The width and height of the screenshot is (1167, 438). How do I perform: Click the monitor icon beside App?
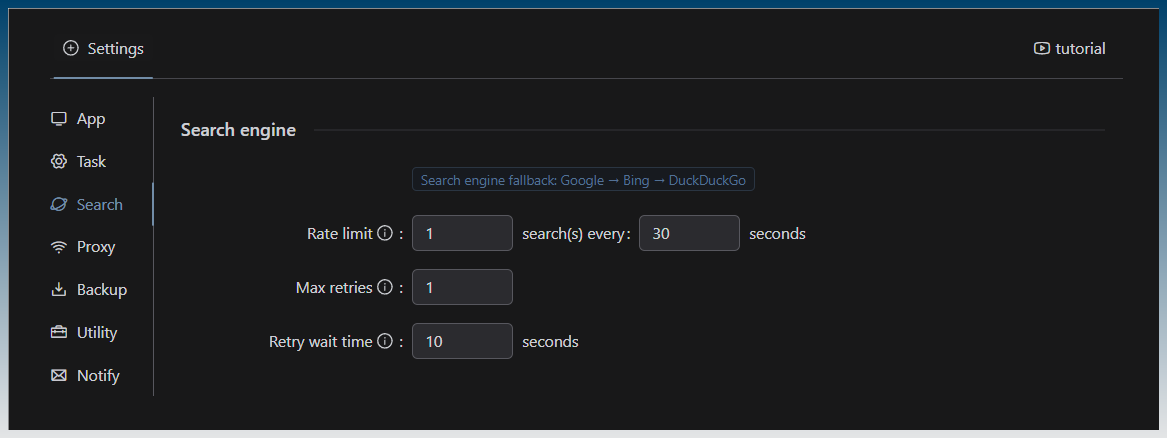coord(59,119)
